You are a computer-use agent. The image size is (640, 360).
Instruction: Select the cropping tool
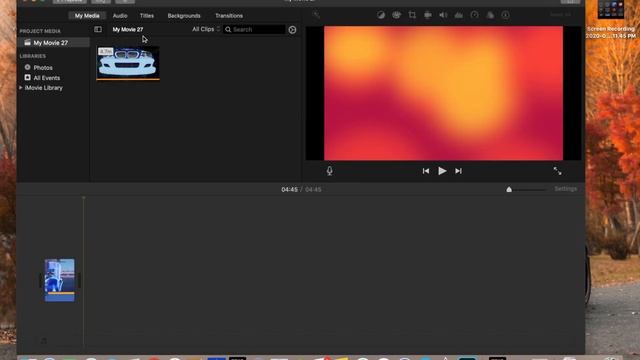click(412, 15)
